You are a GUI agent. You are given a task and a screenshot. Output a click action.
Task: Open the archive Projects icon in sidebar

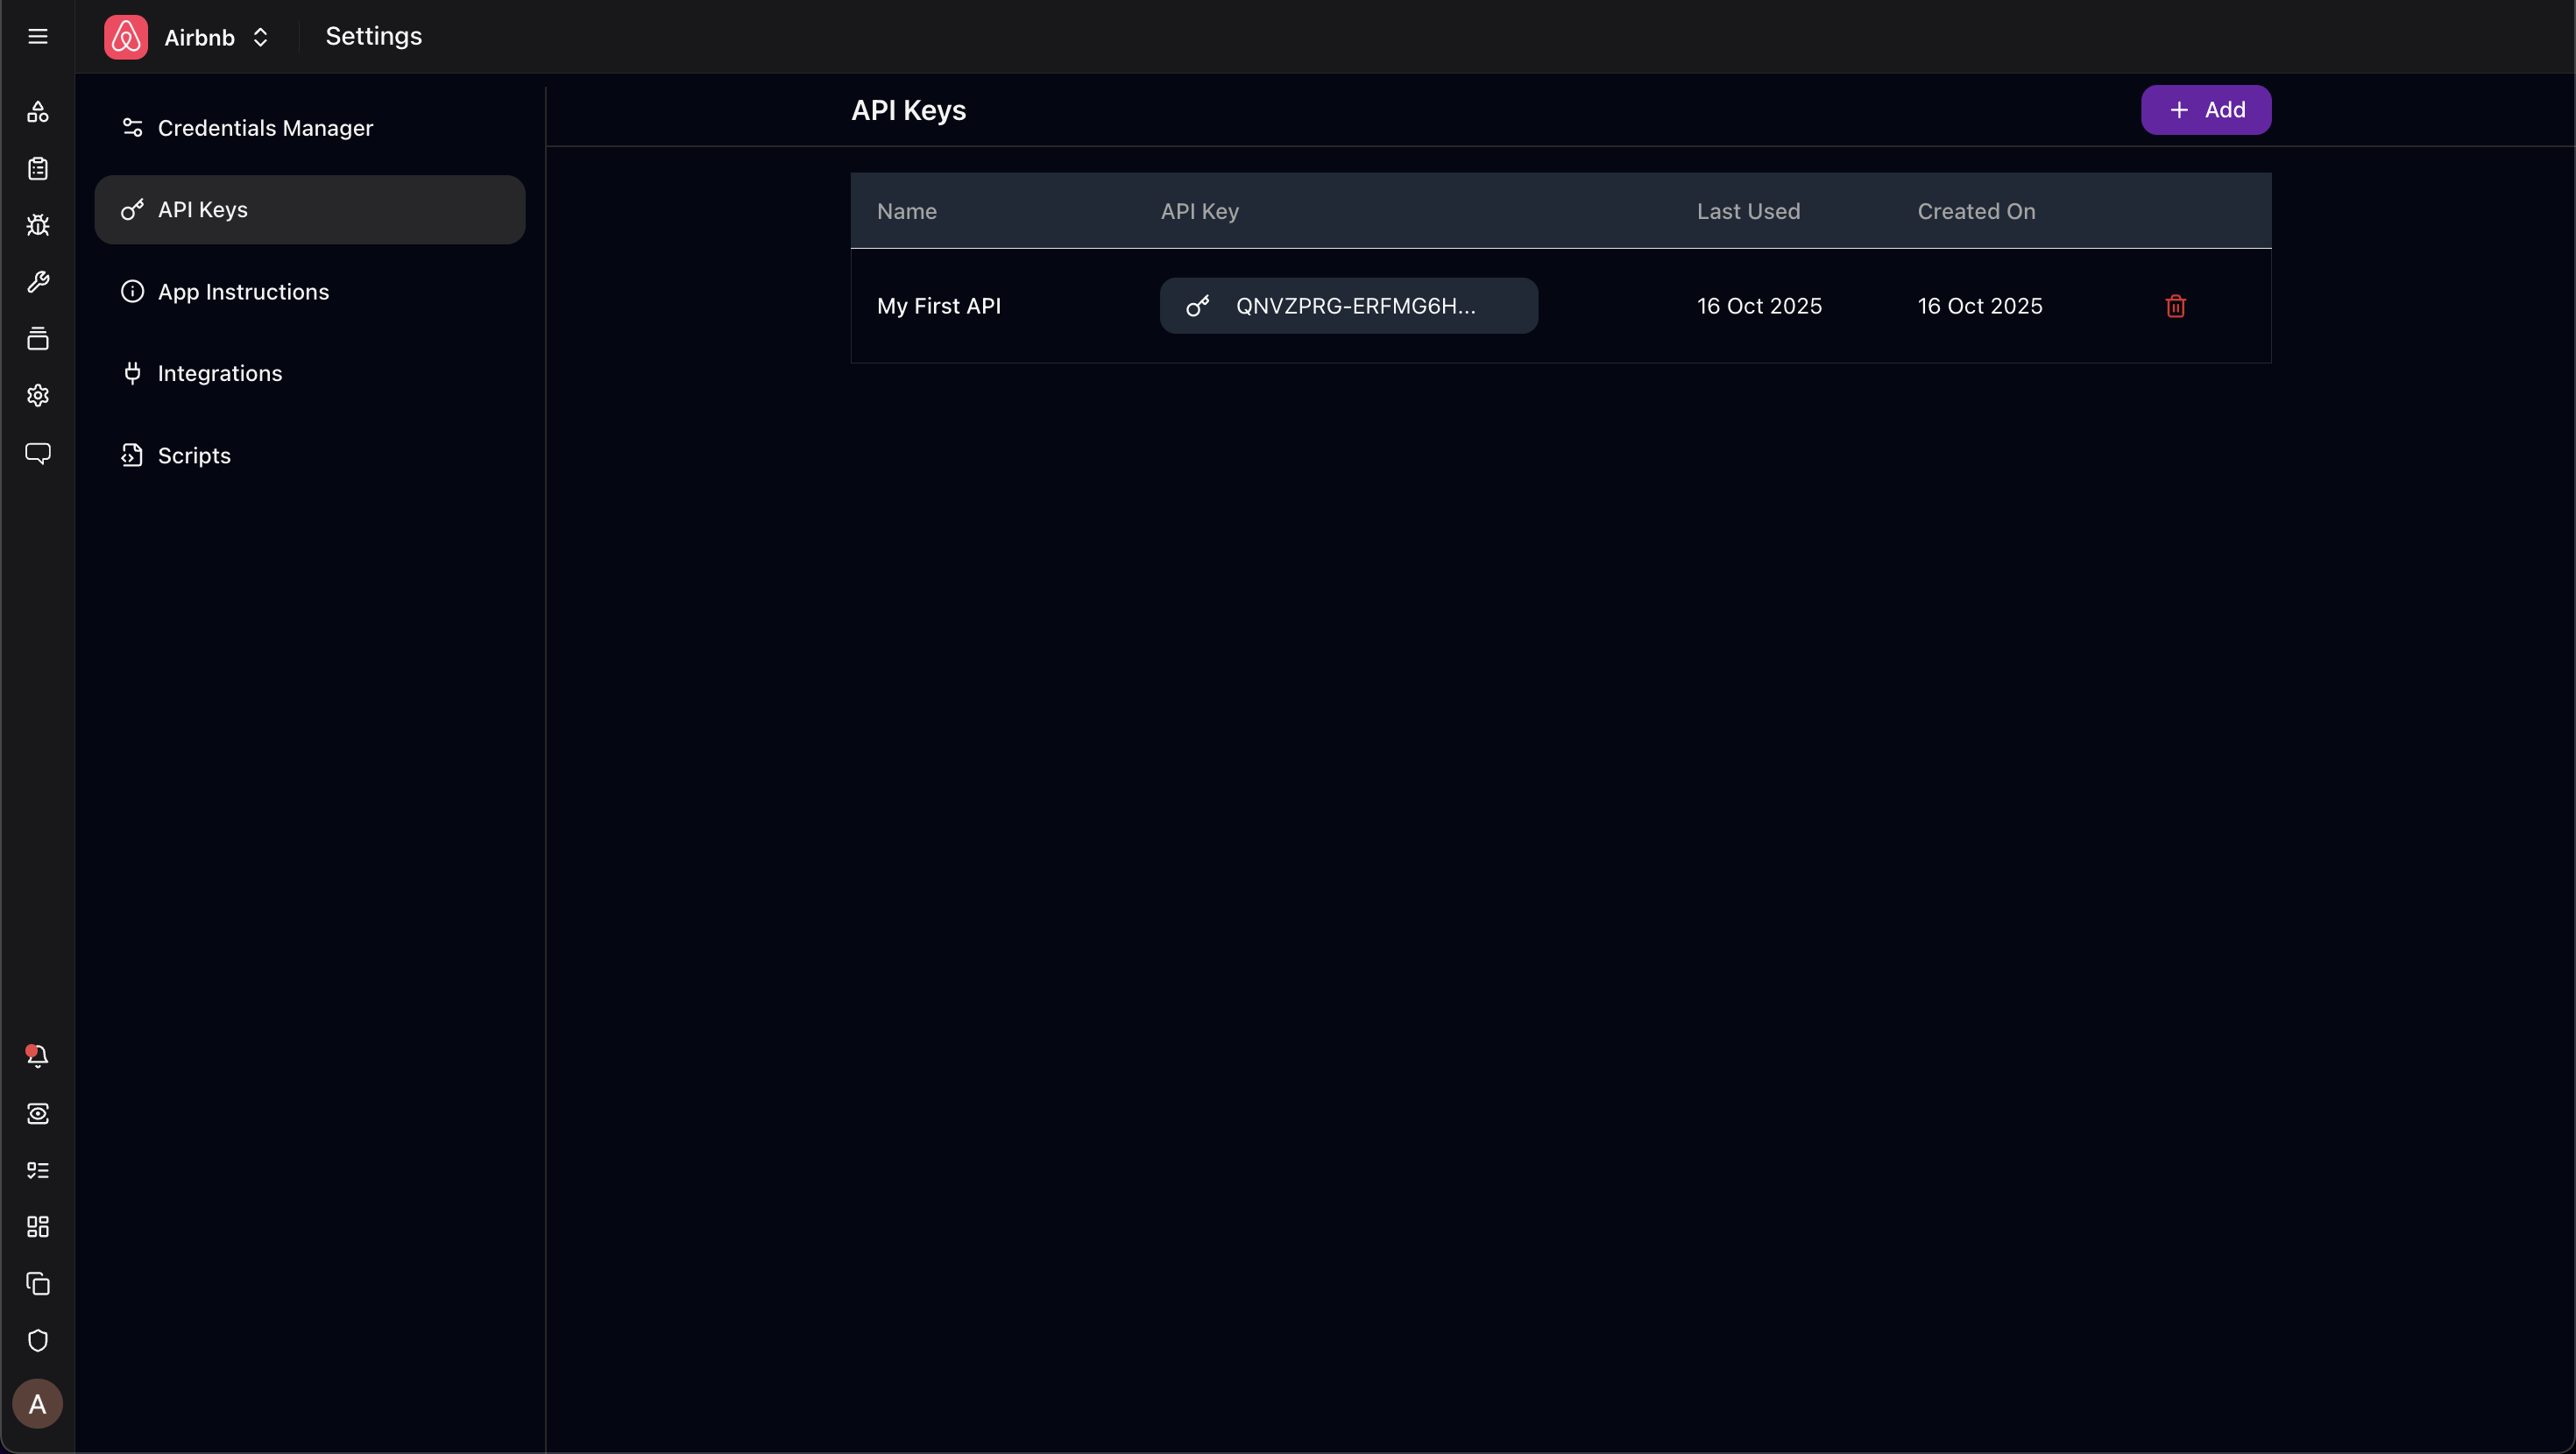38,338
